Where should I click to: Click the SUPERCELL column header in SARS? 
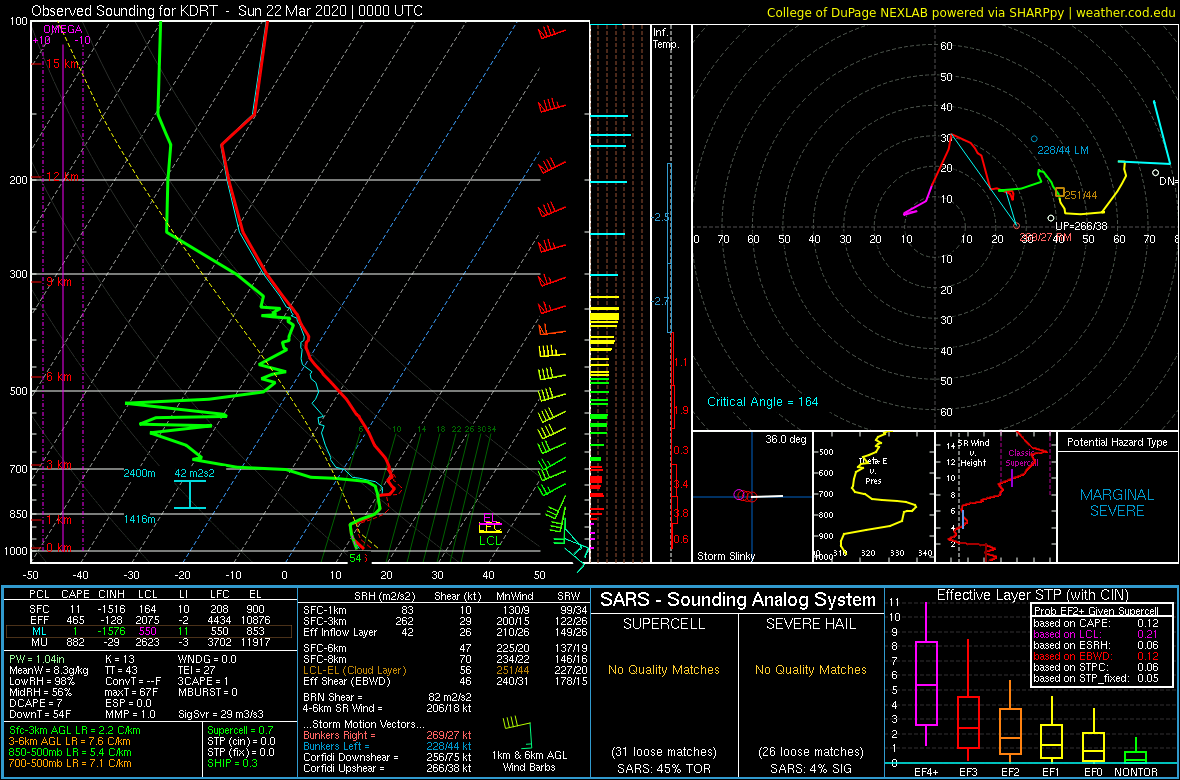point(664,625)
